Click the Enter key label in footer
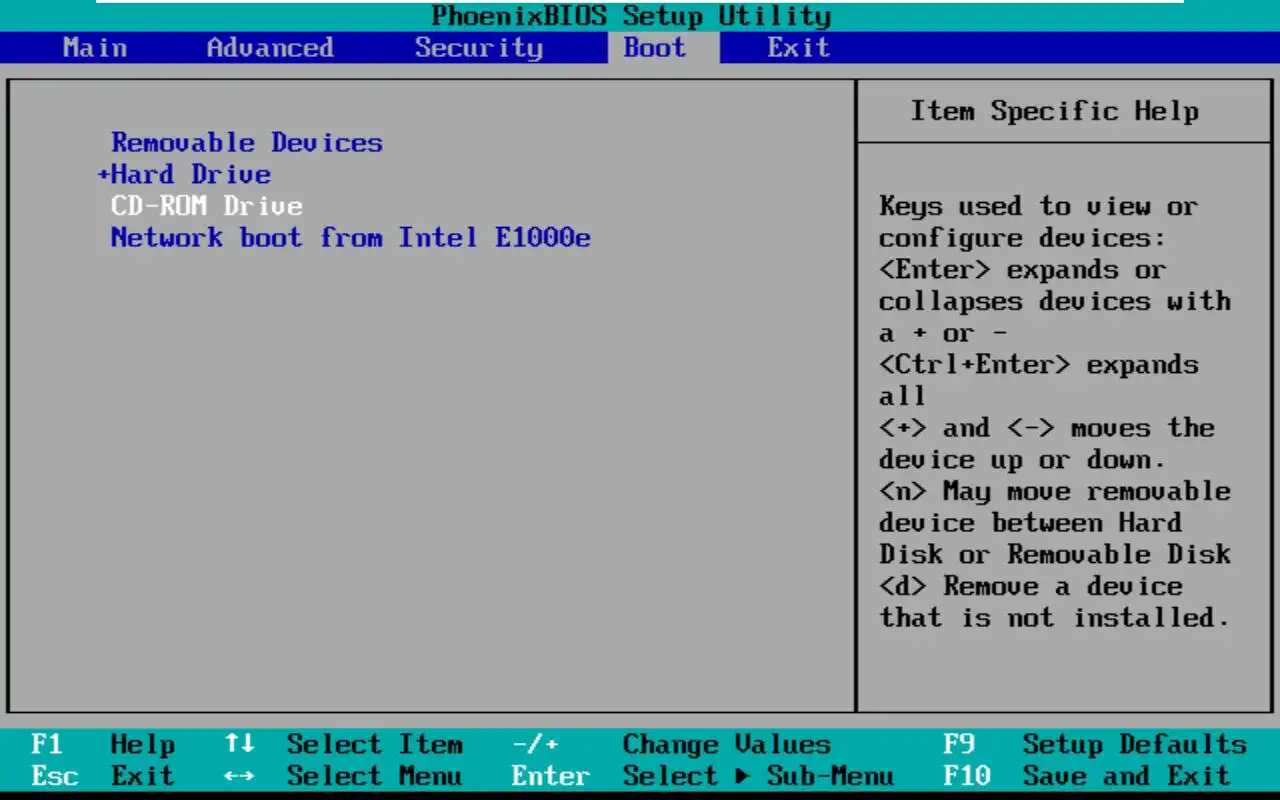This screenshot has width=1280, height=800. [551, 775]
